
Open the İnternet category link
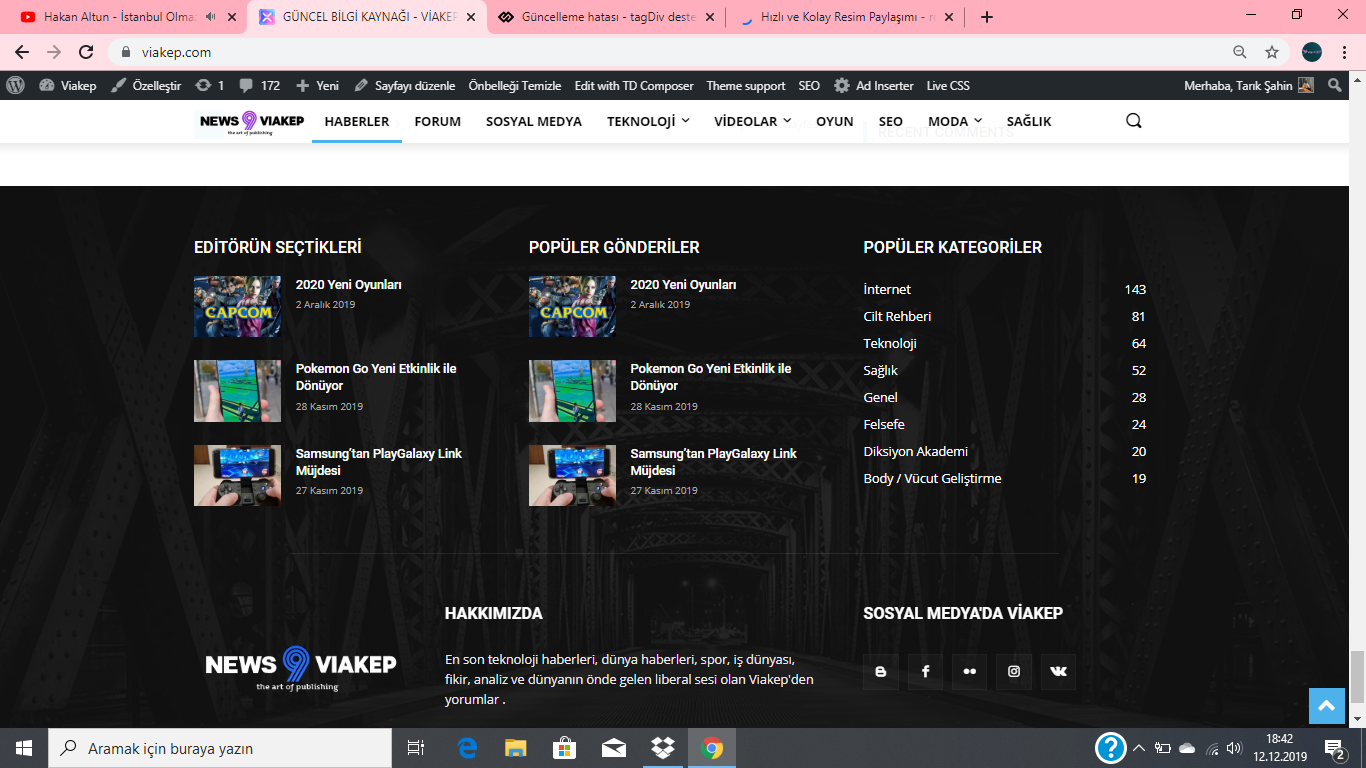point(887,289)
